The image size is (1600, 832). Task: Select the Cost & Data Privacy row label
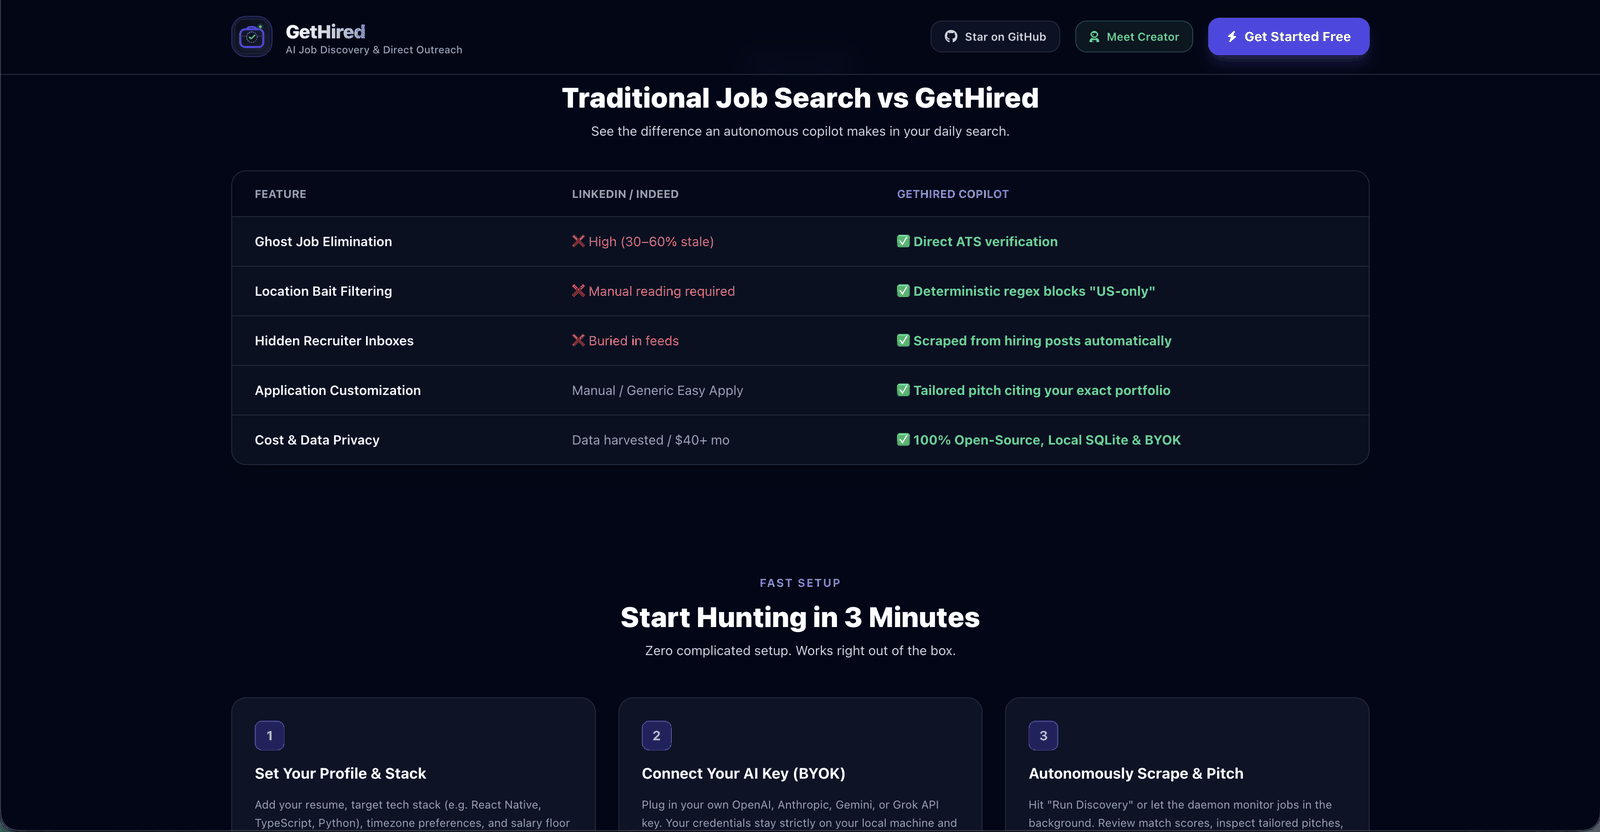coord(317,440)
